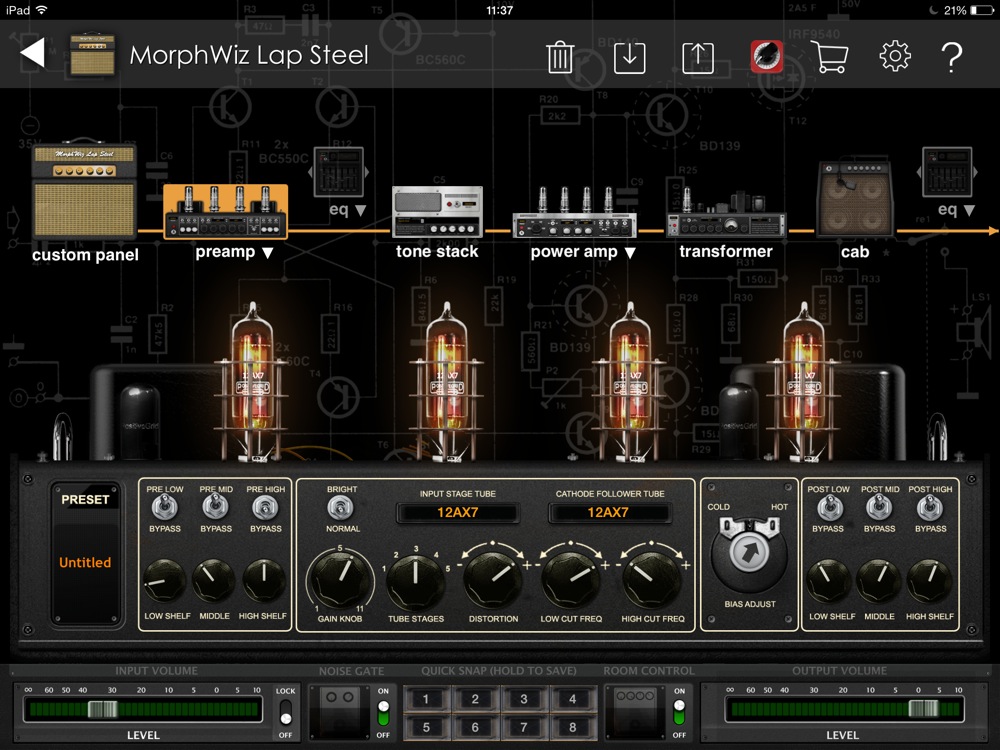Open the Untitled preset display
Screen dimensions: 1000x750
pyautogui.click(x=85, y=562)
